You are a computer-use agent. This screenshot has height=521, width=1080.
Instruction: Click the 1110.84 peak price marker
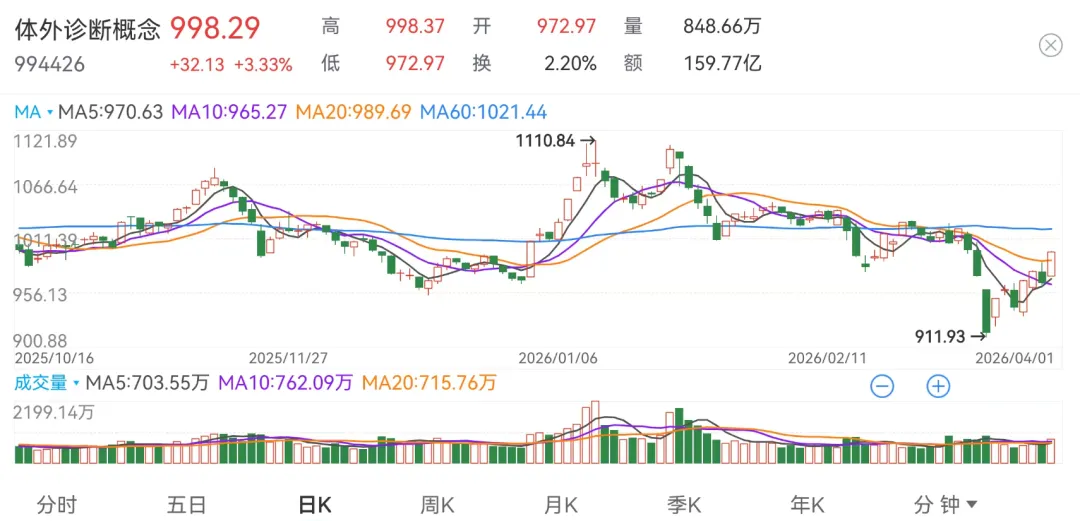click(x=555, y=141)
